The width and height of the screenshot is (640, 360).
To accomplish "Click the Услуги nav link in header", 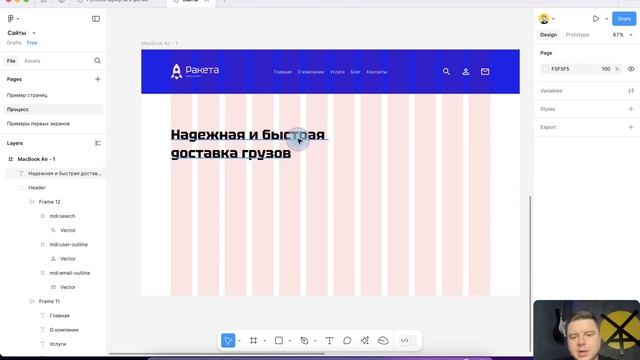I will pos(337,72).
